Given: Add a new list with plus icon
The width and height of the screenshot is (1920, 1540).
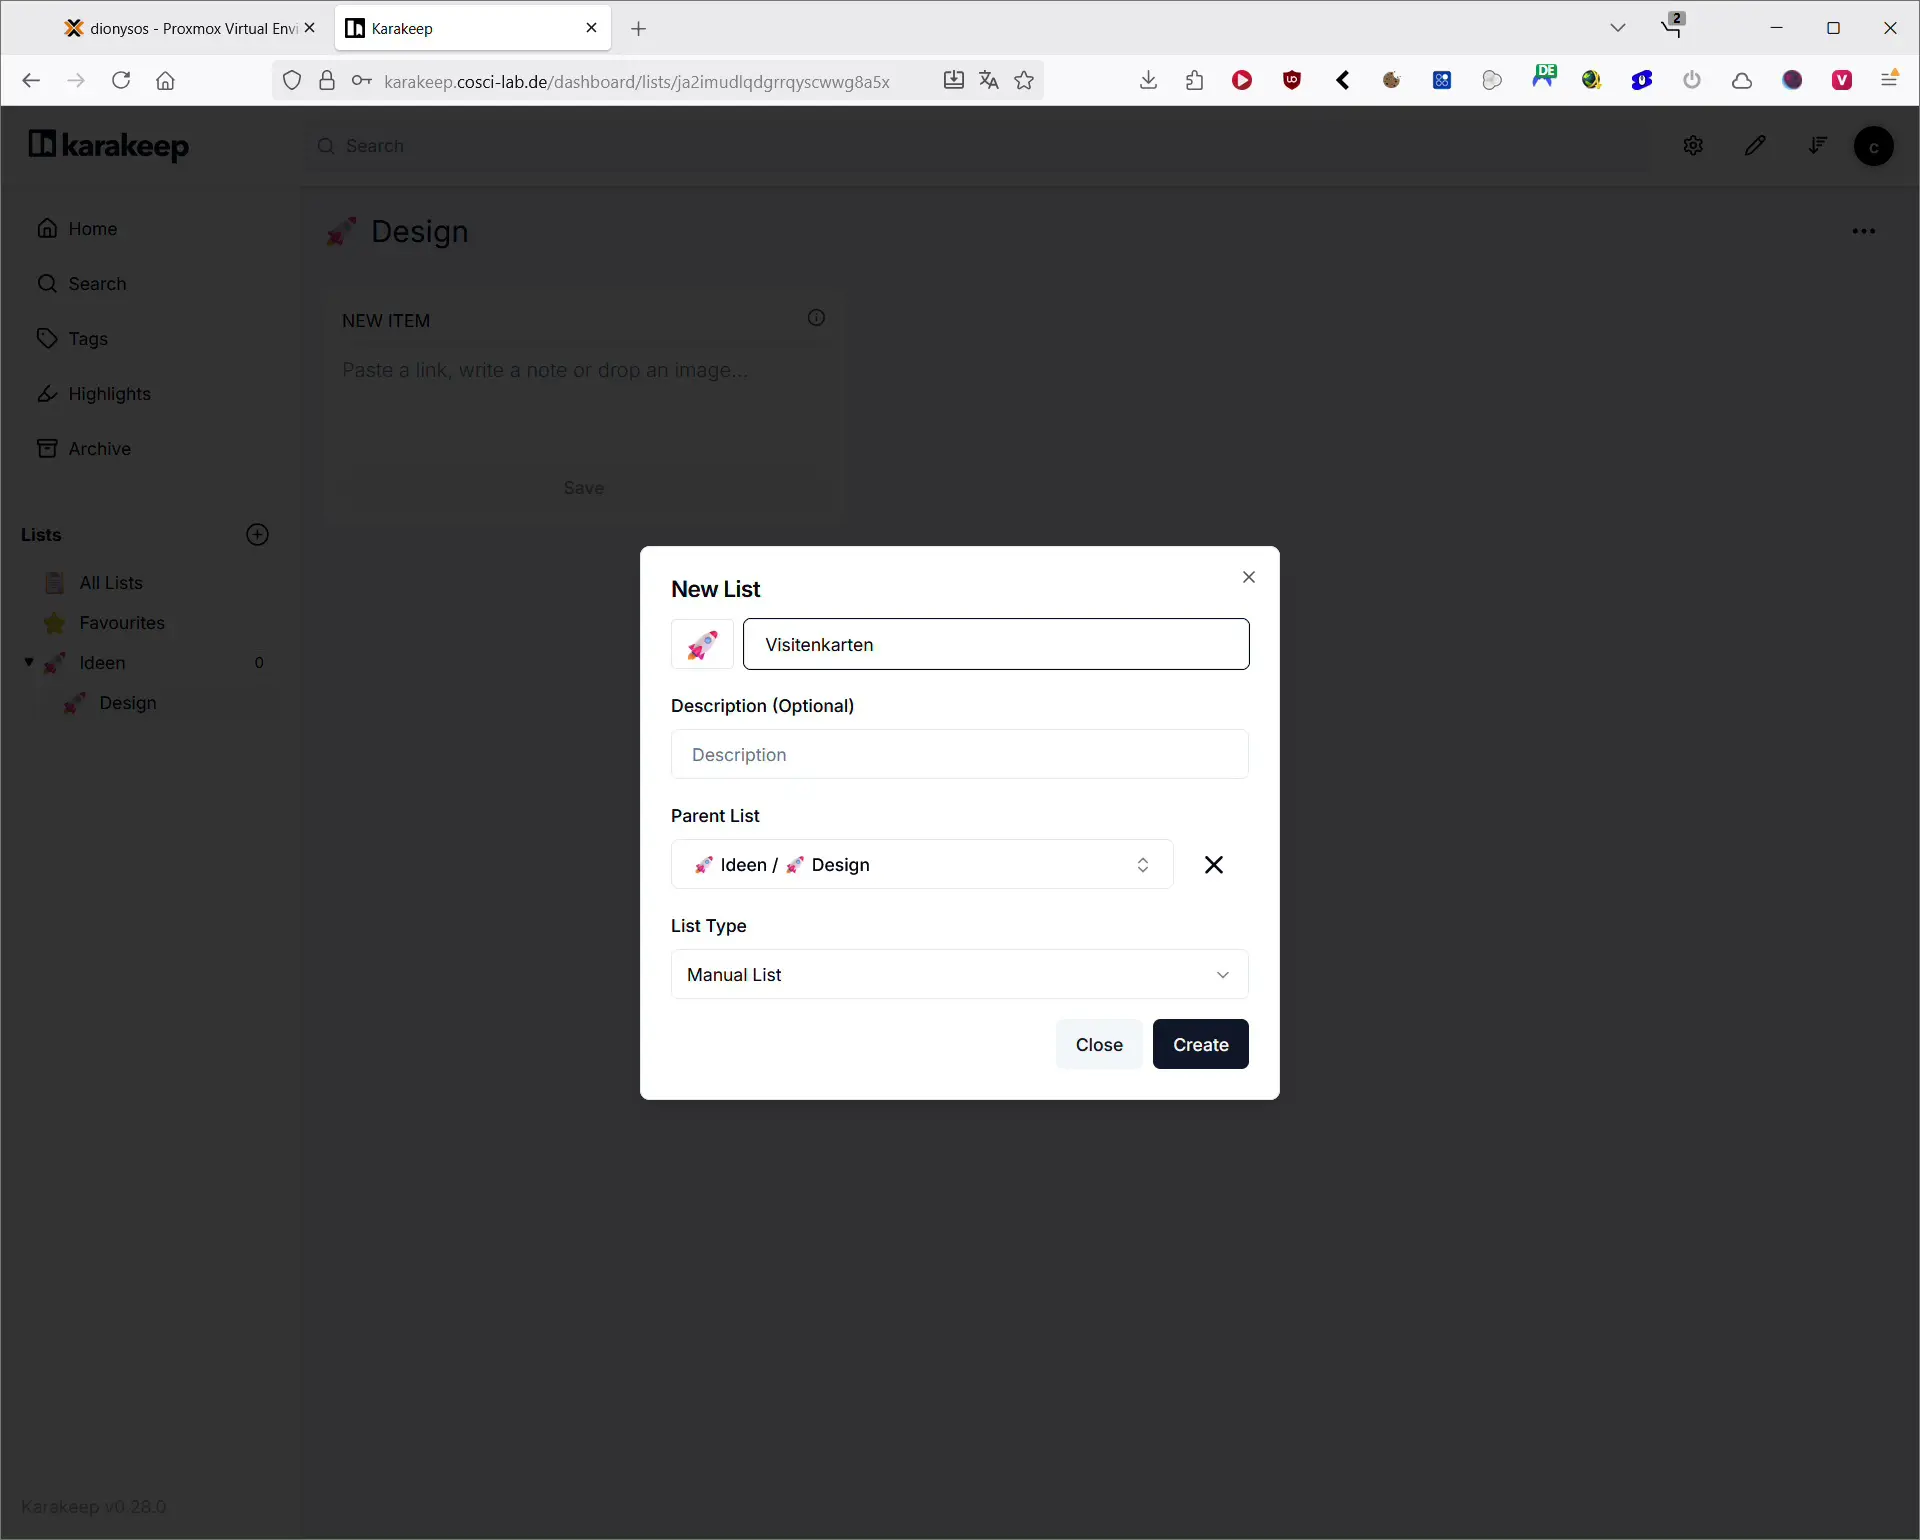Looking at the screenshot, I should [x=257, y=535].
